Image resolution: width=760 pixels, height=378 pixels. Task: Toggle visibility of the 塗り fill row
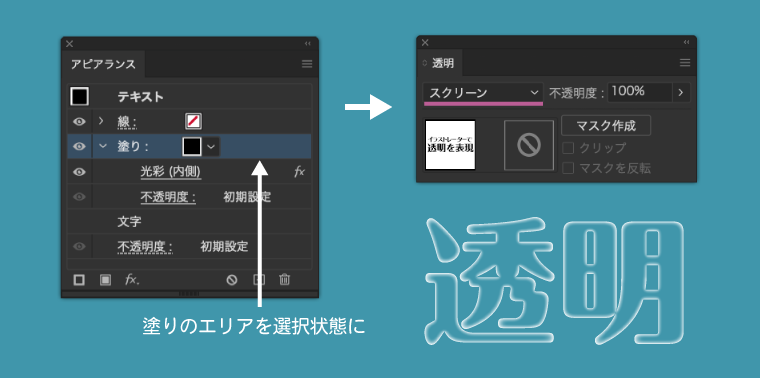point(79,146)
